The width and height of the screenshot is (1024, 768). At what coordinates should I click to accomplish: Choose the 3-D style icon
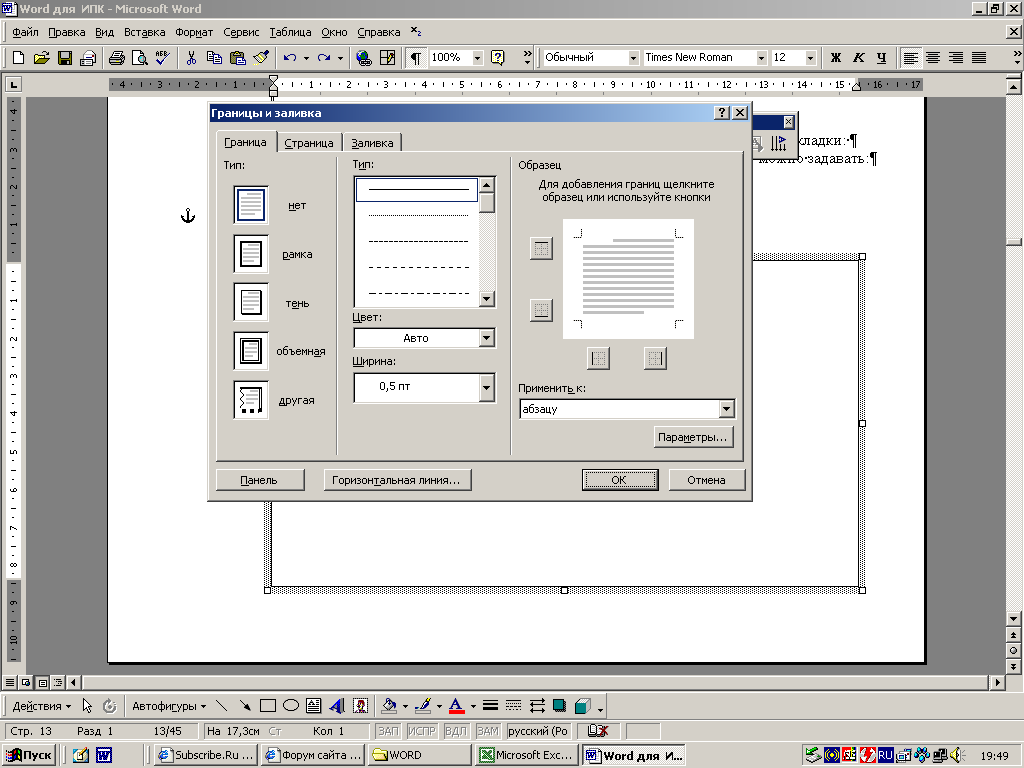[x=583, y=705]
